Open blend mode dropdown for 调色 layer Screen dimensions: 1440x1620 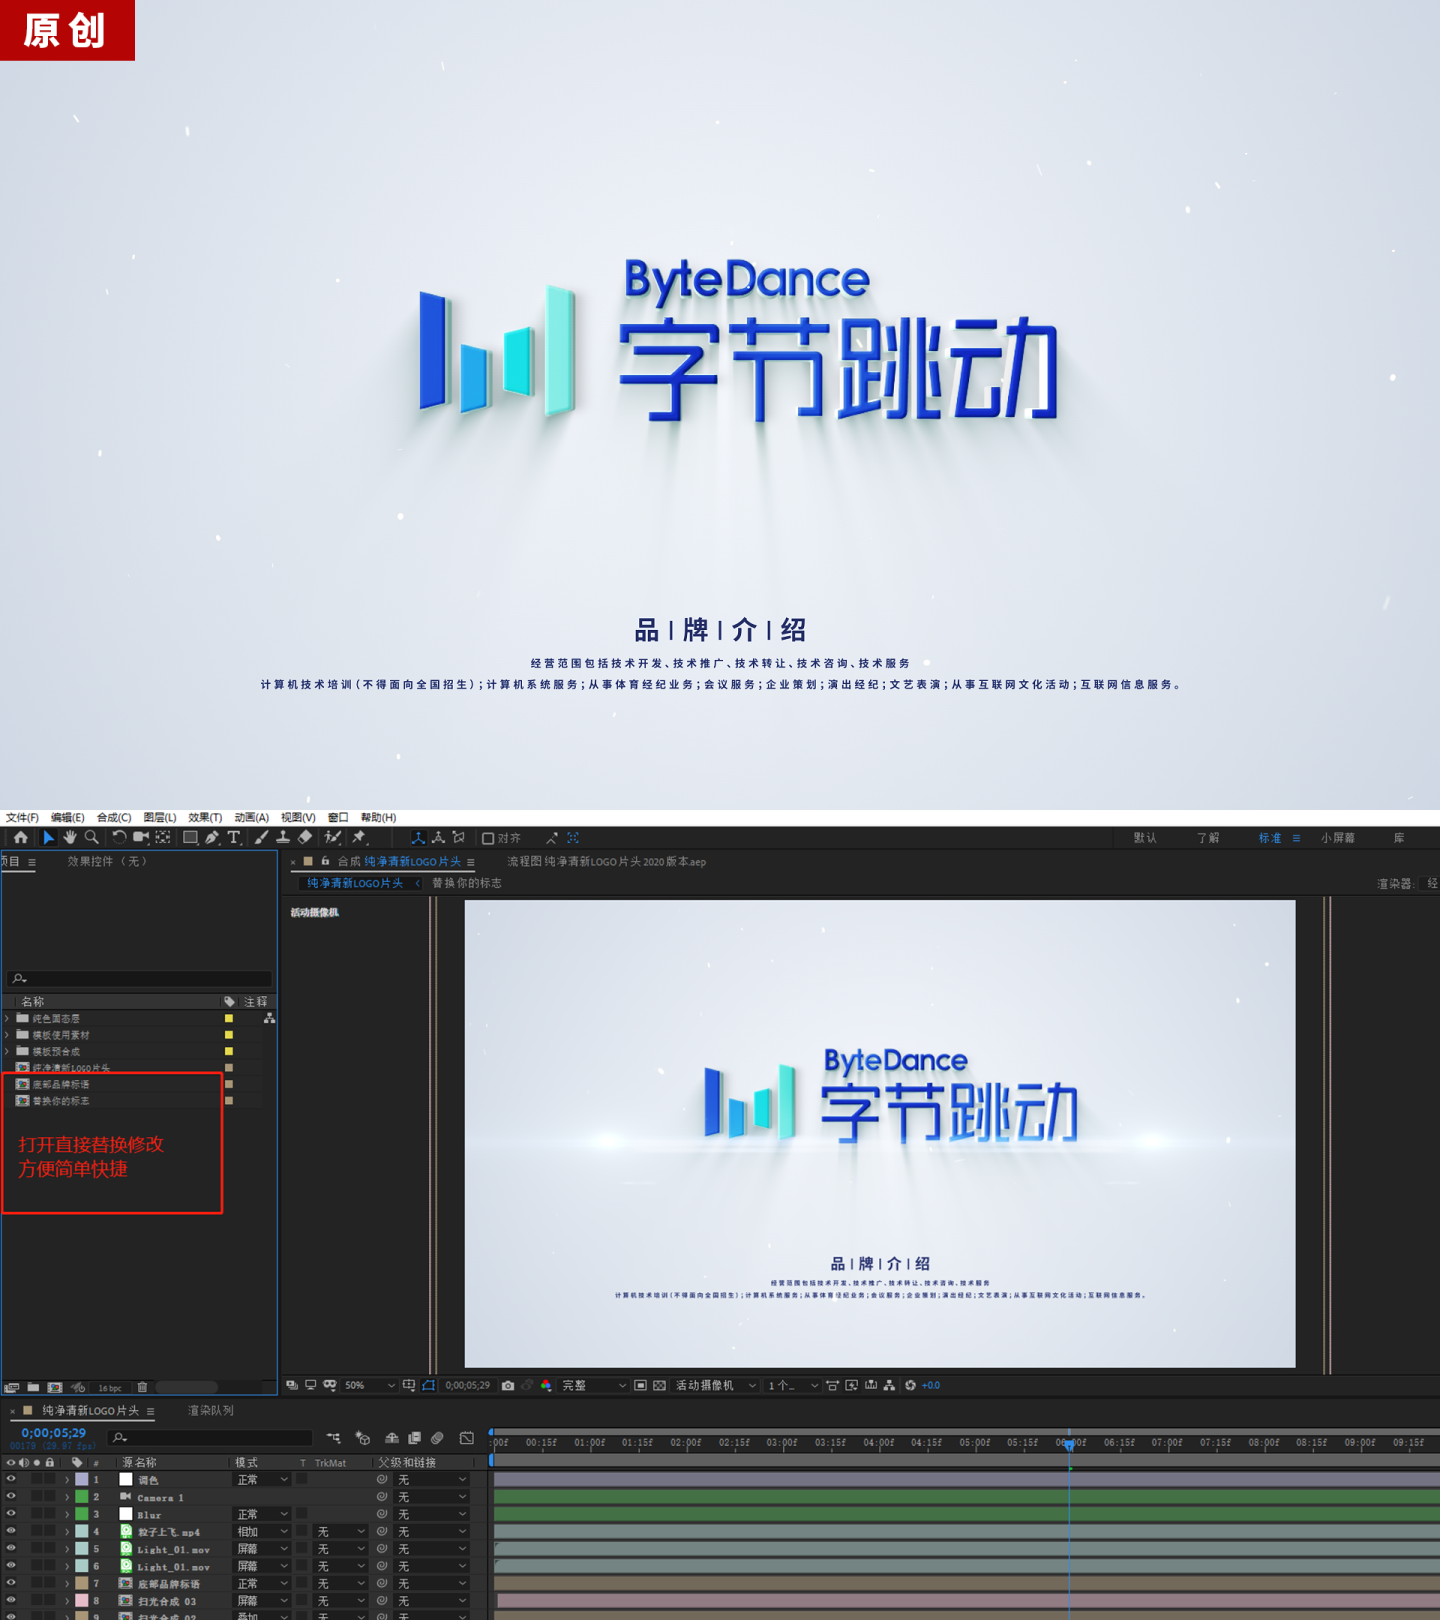(x=262, y=1479)
